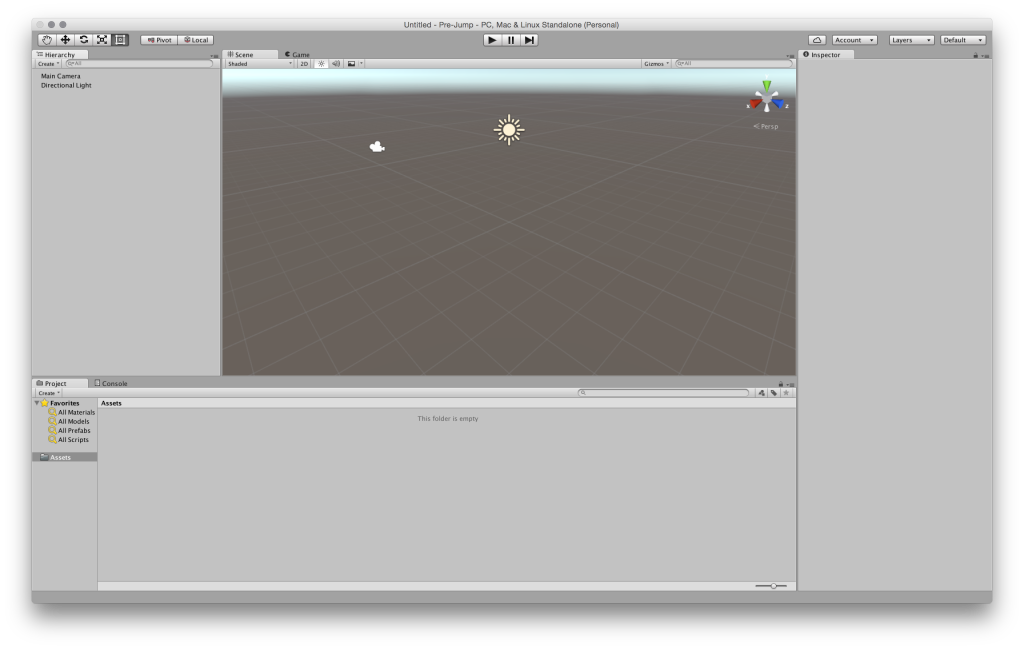The width and height of the screenshot is (1024, 649).
Task: Click the scene lighting toggle icon
Action: coord(320,63)
